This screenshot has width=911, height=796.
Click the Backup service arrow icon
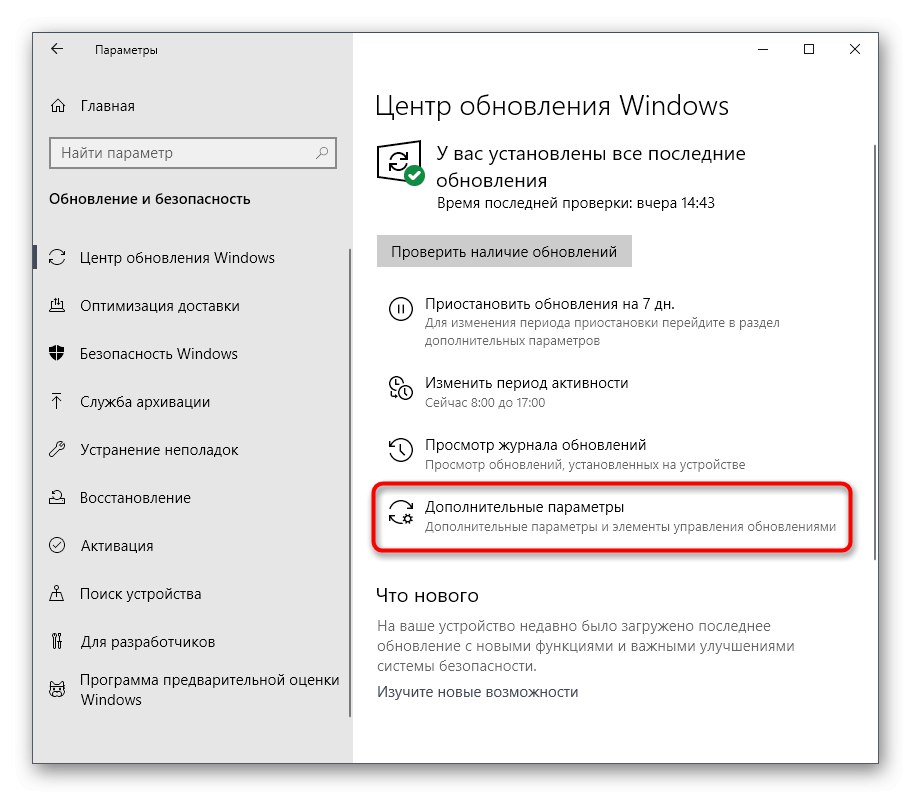[x=59, y=401]
